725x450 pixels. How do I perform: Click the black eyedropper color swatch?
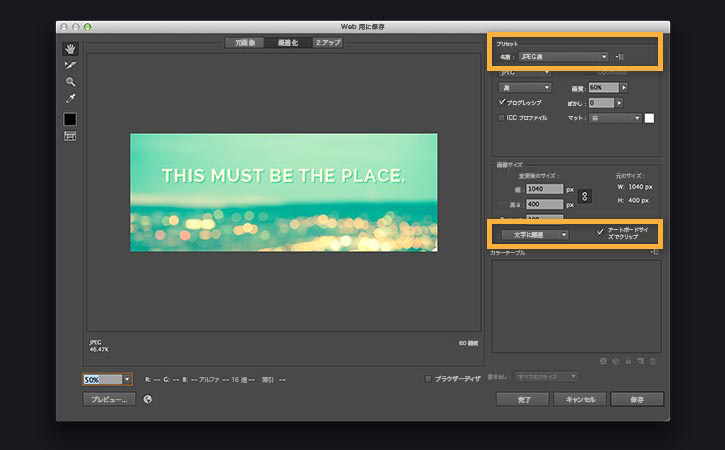pyautogui.click(x=70, y=119)
